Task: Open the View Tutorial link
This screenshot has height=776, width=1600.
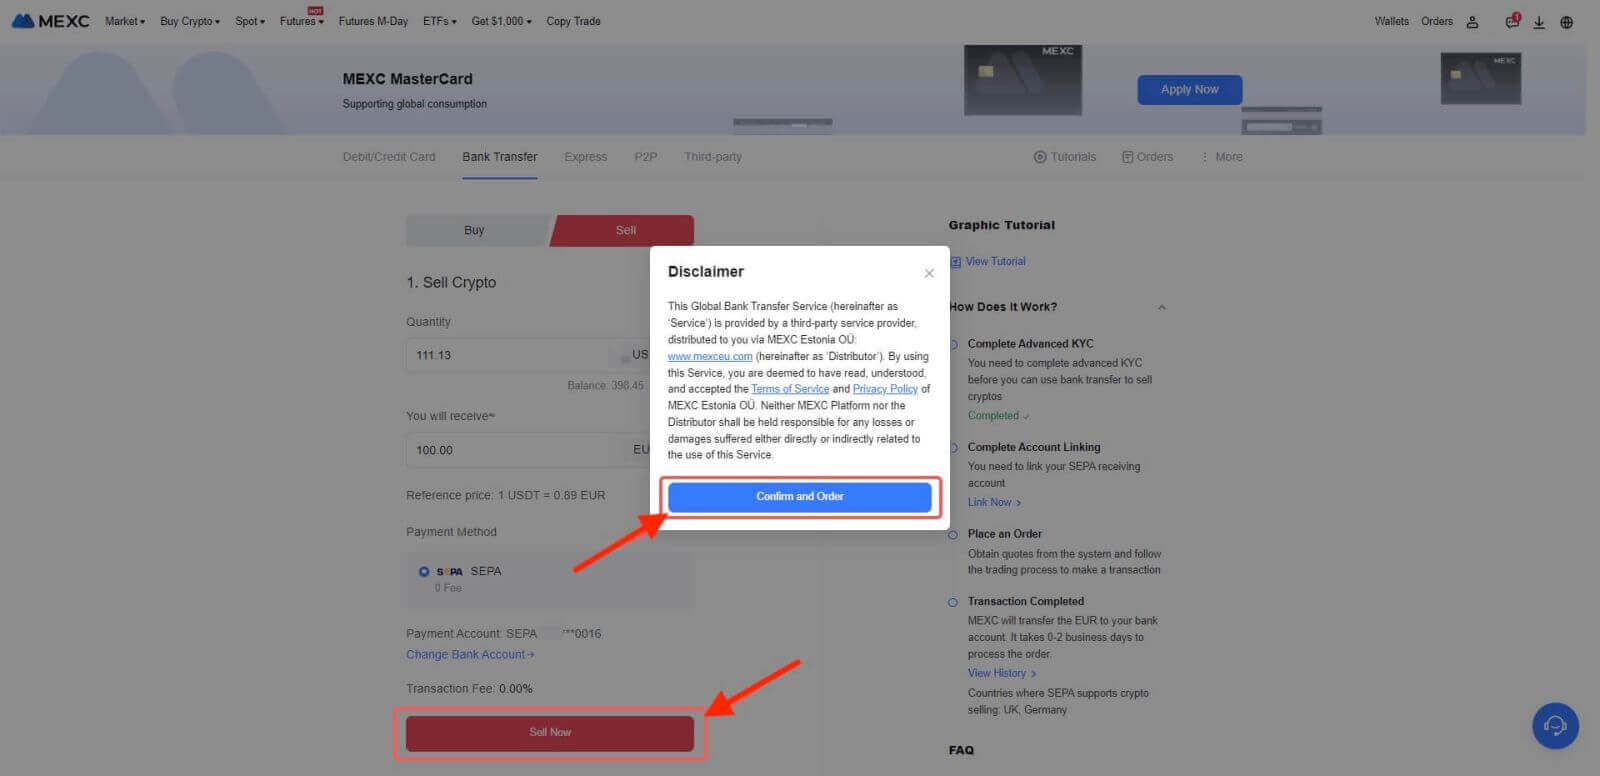Action: click(988, 261)
